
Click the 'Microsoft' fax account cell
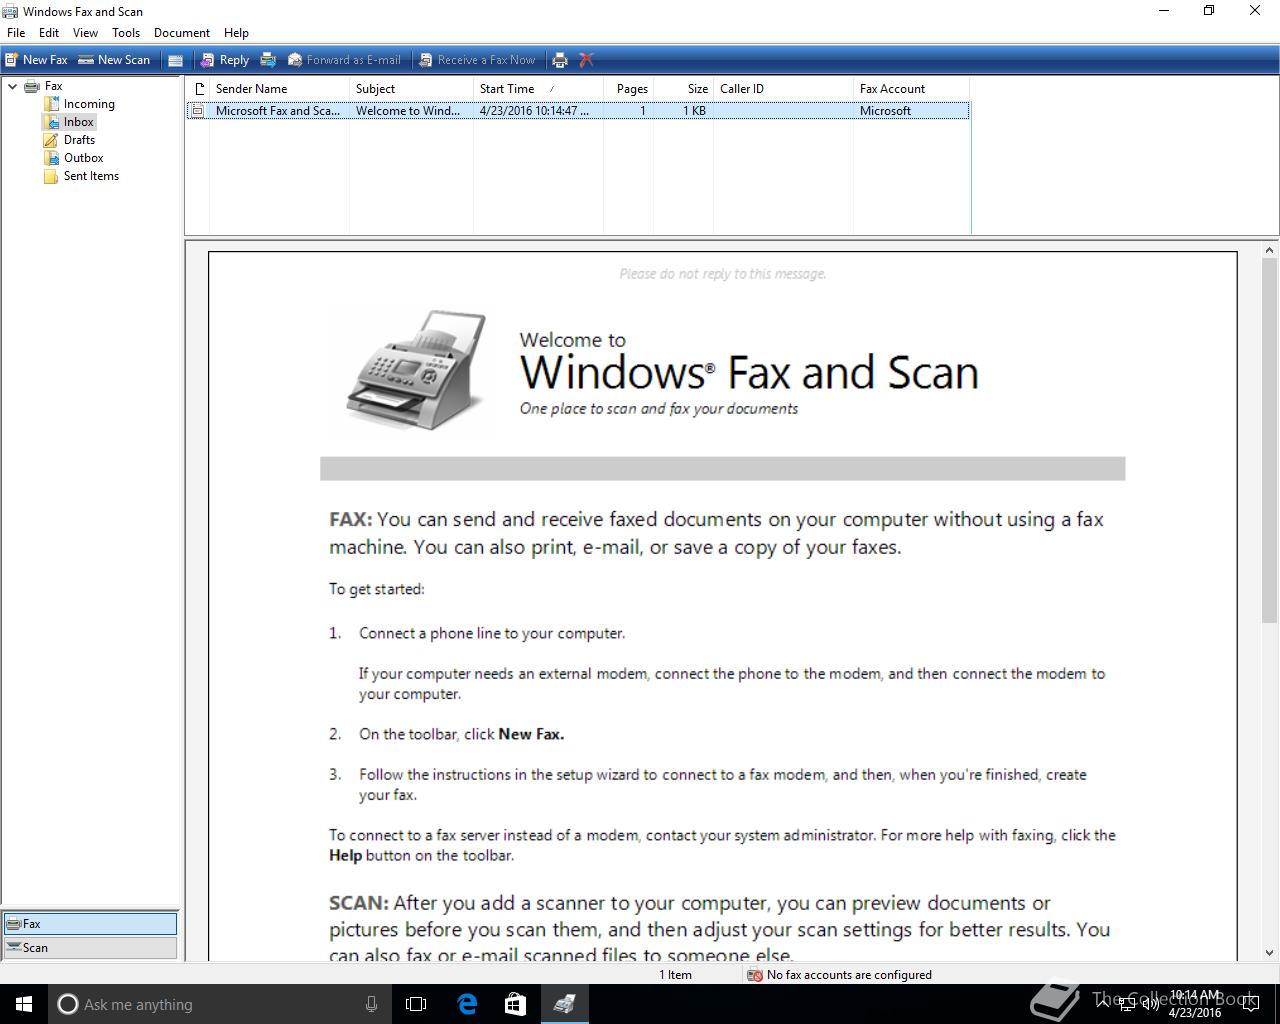(x=885, y=111)
